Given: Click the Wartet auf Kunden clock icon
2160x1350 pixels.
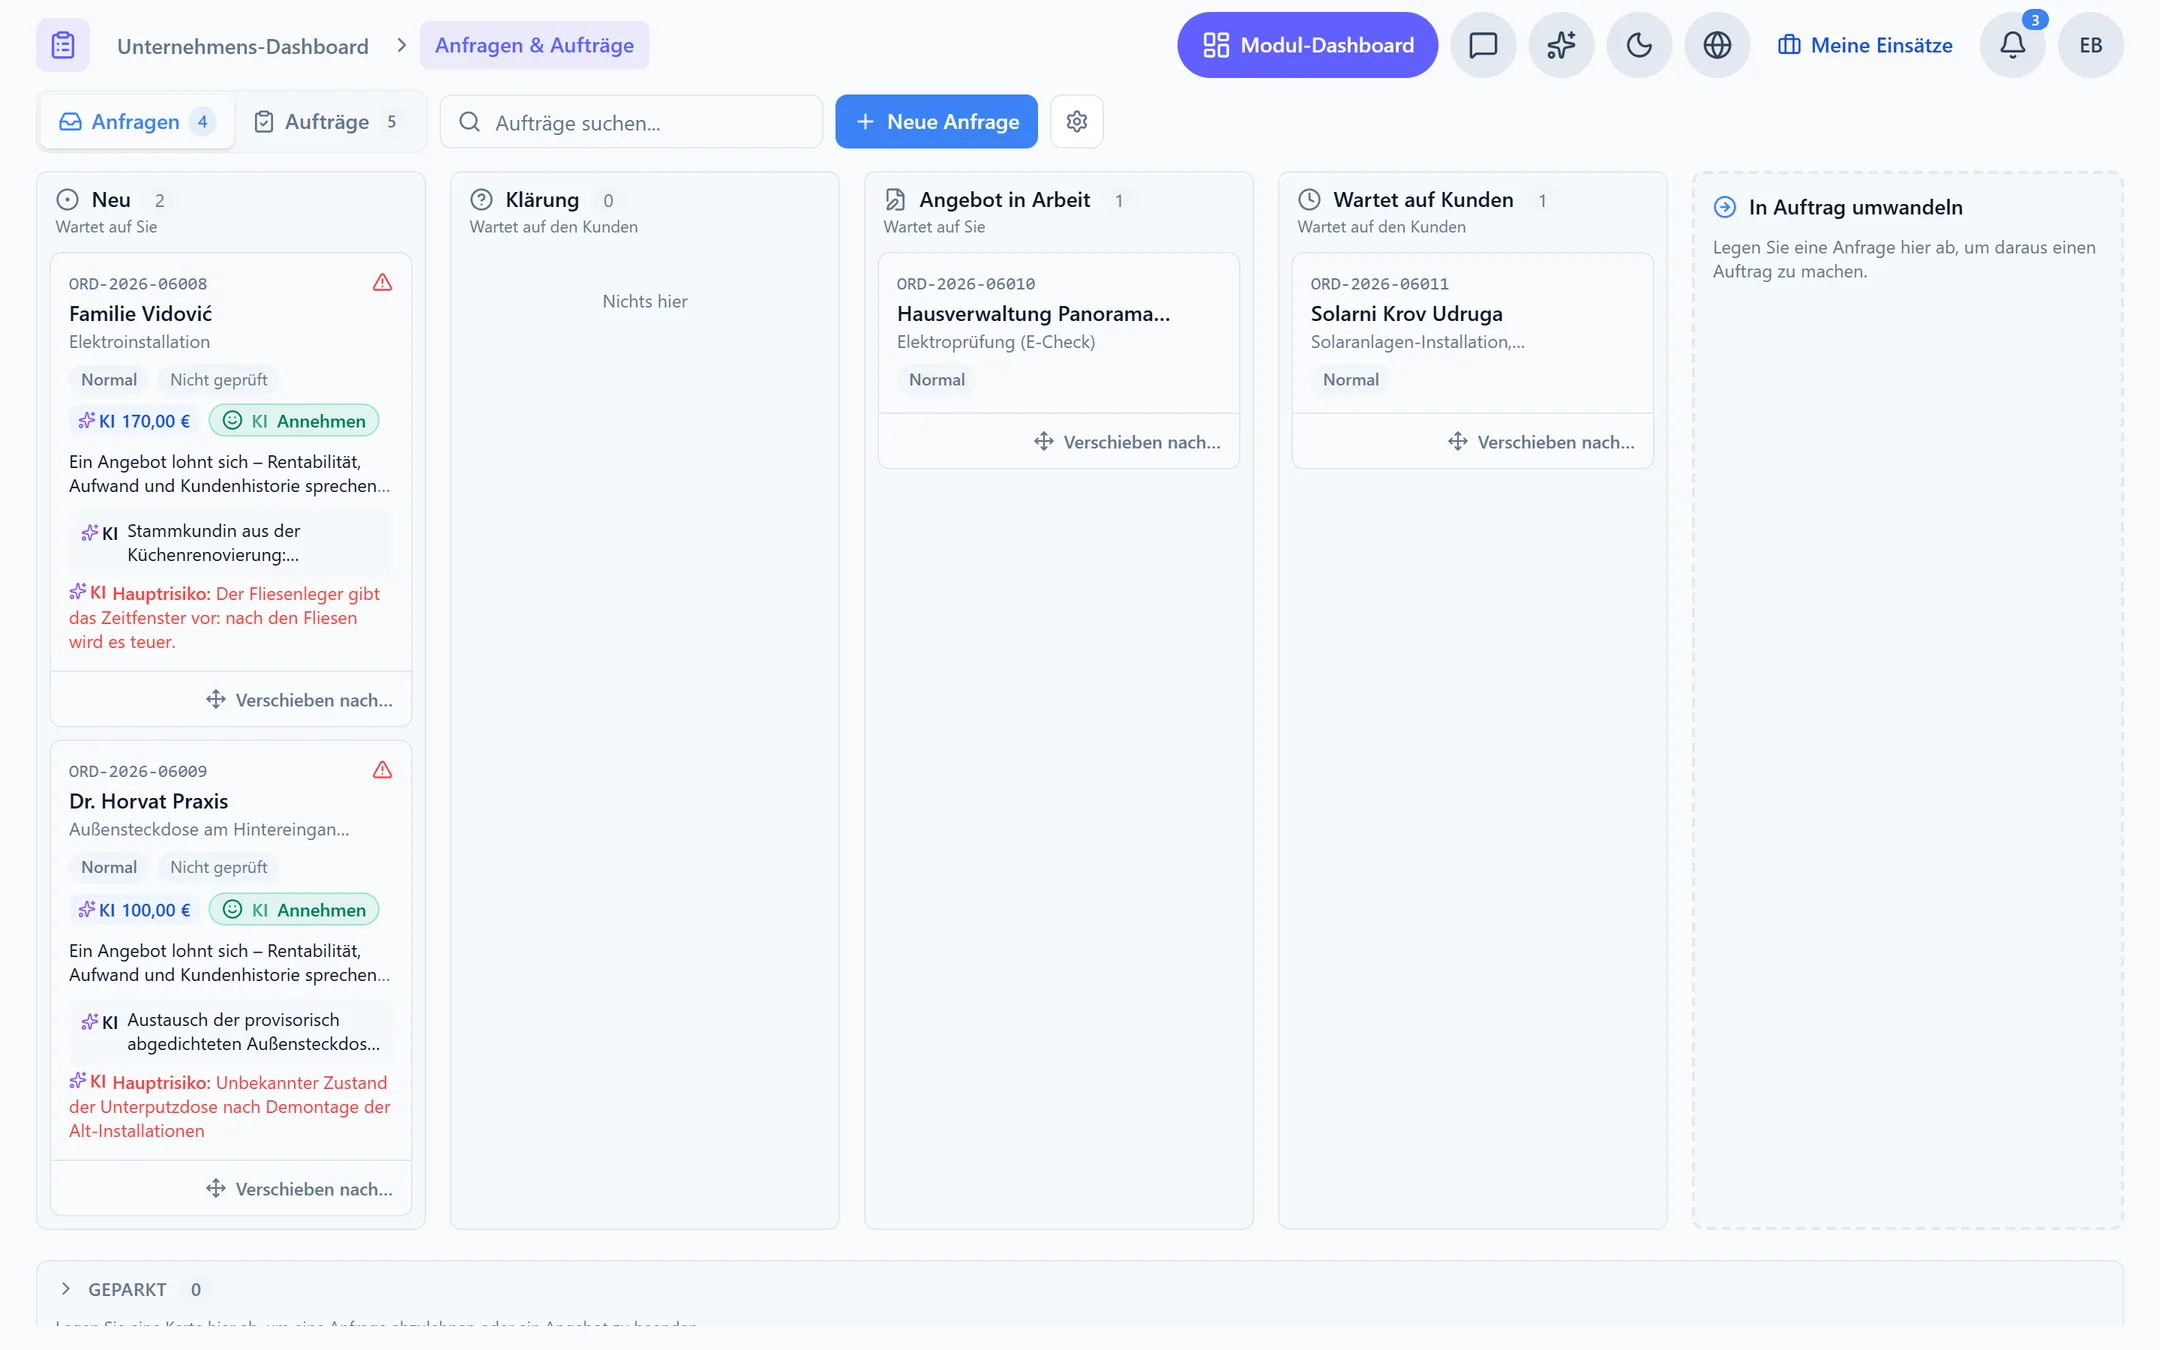Looking at the screenshot, I should coord(1309,199).
